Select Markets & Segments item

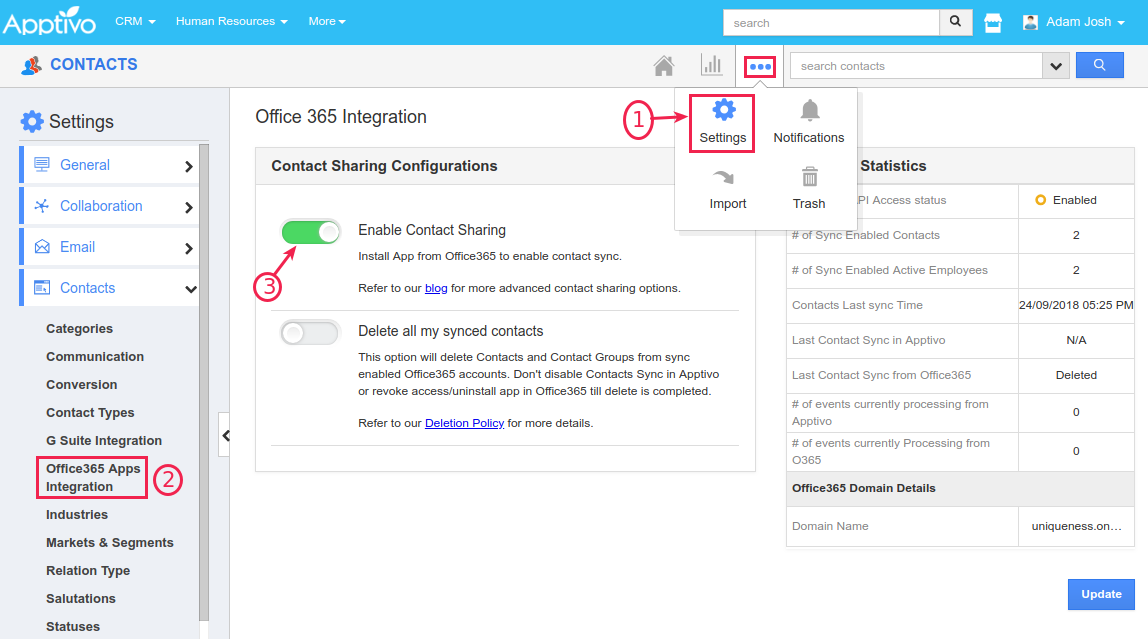coord(110,542)
